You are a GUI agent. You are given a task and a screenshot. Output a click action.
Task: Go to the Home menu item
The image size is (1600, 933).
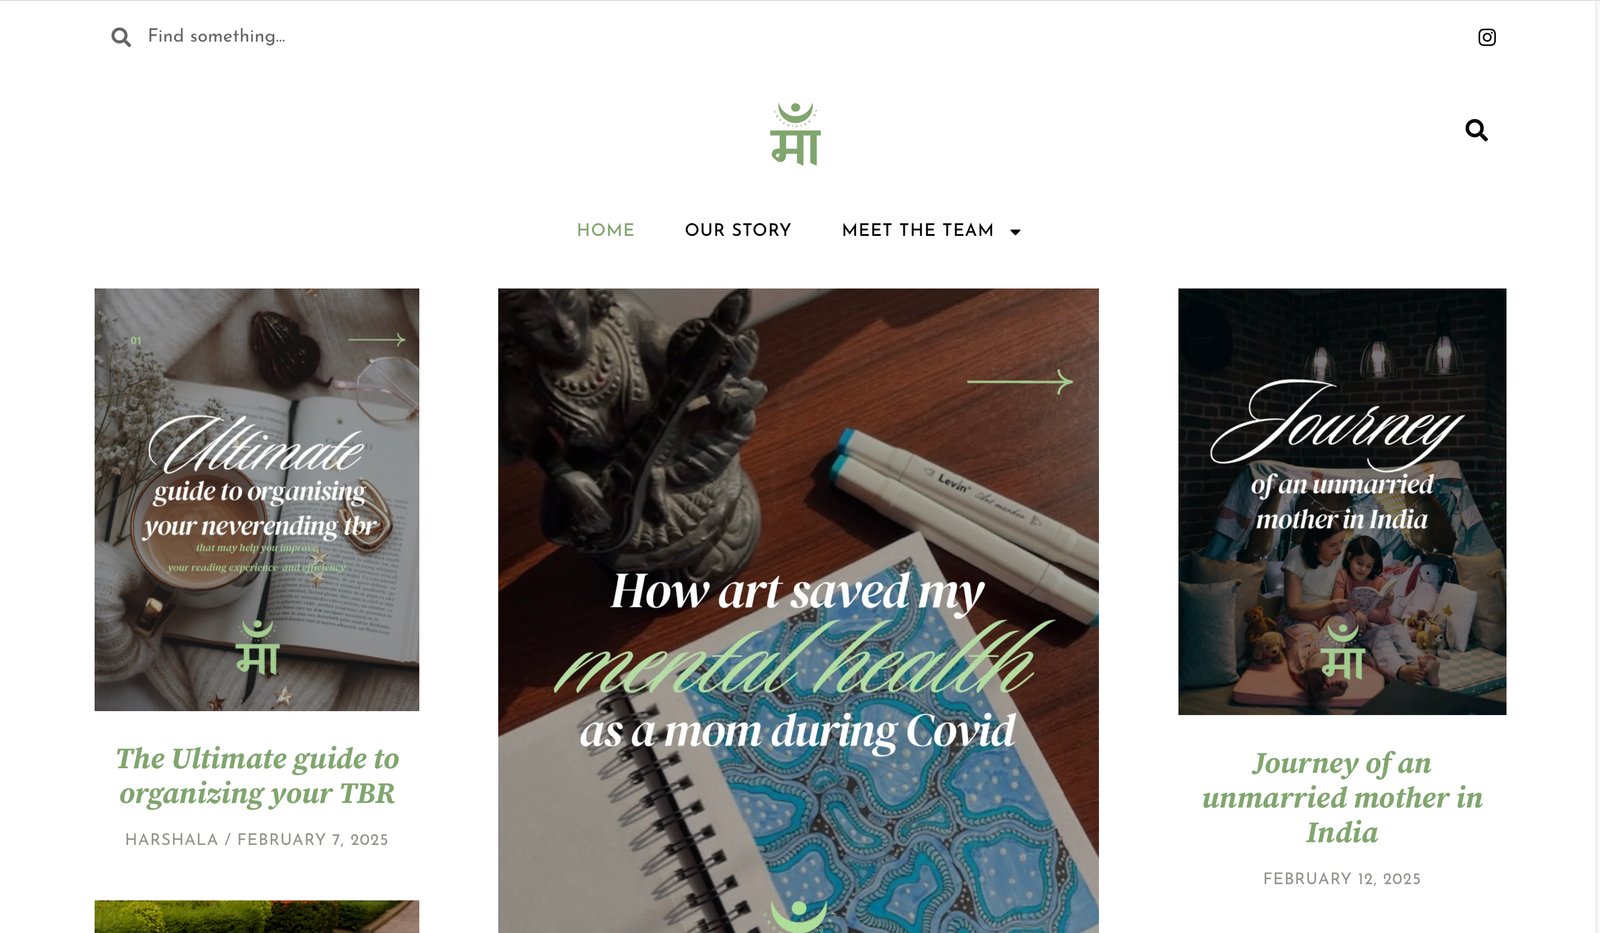coord(606,230)
